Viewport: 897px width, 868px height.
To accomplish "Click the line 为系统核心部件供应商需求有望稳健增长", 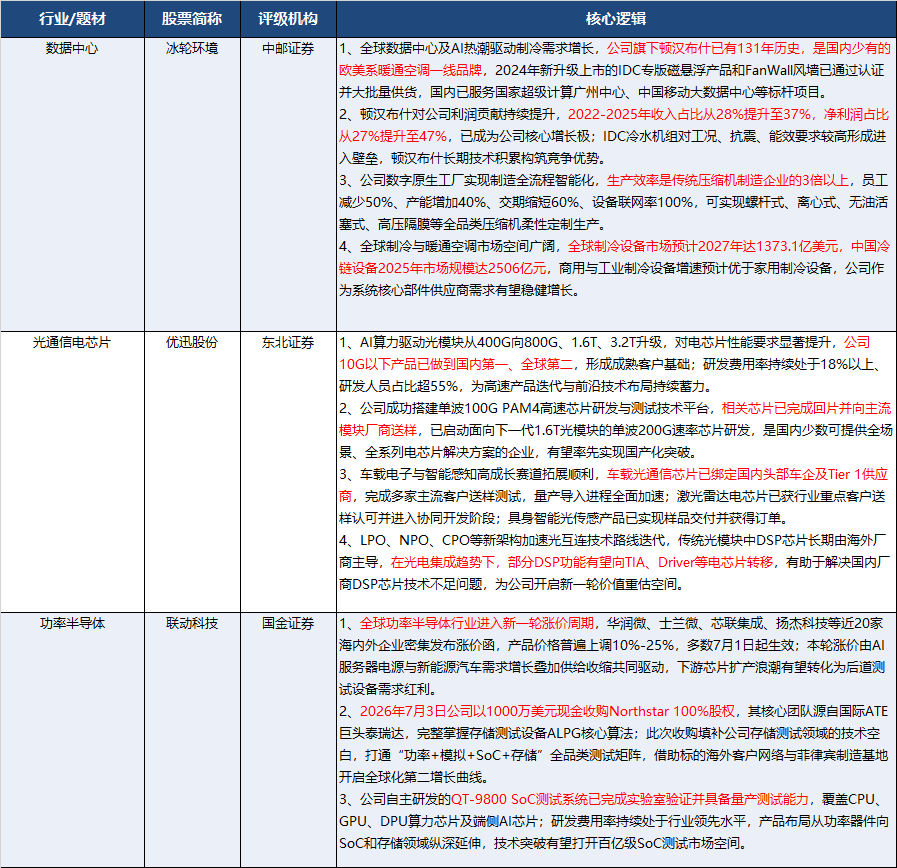I will pyautogui.click(x=460, y=290).
